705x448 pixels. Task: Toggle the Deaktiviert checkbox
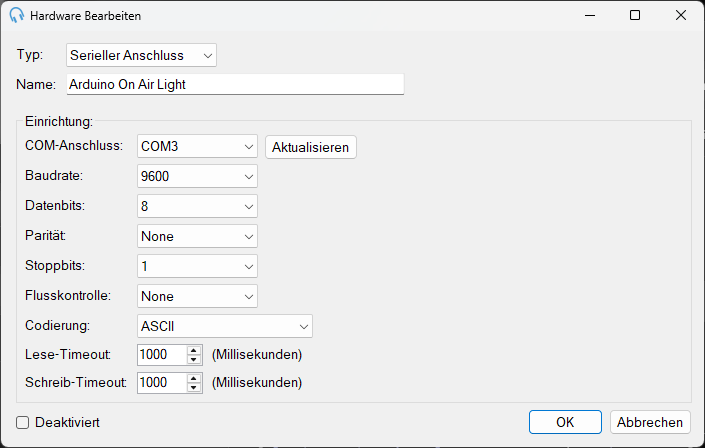point(22,422)
